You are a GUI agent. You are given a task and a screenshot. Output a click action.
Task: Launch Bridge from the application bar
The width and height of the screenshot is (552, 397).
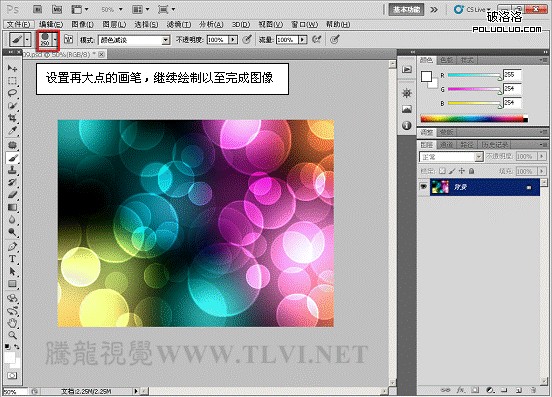click(x=37, y=10)
